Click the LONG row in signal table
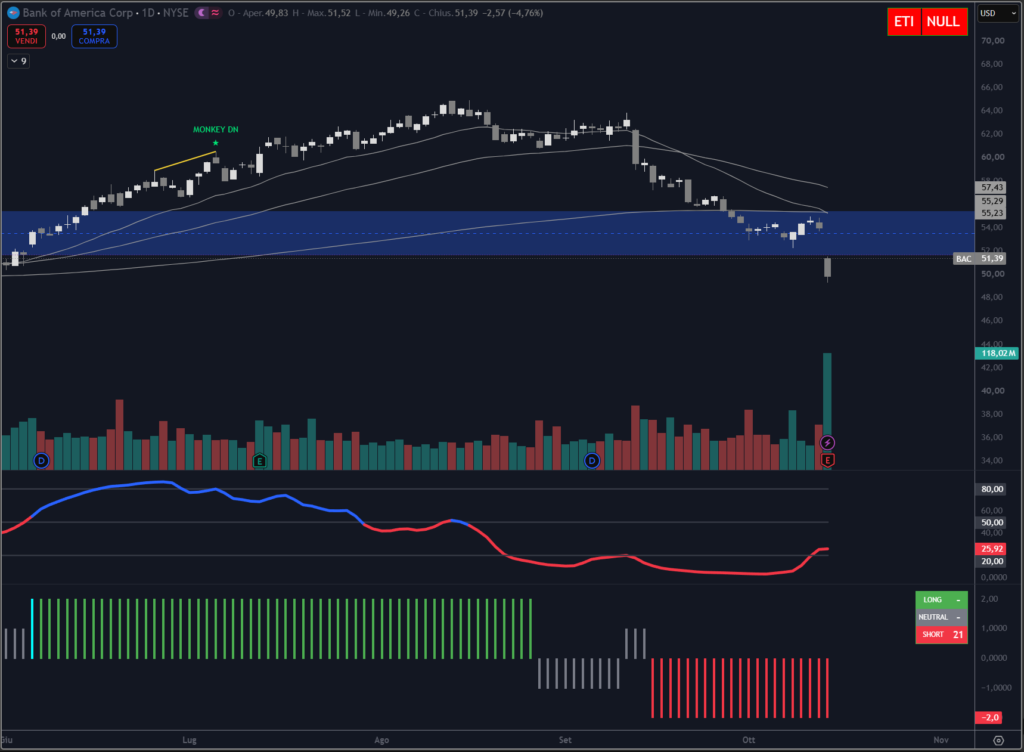The image size is (1024, 752). tap(941, 599)
